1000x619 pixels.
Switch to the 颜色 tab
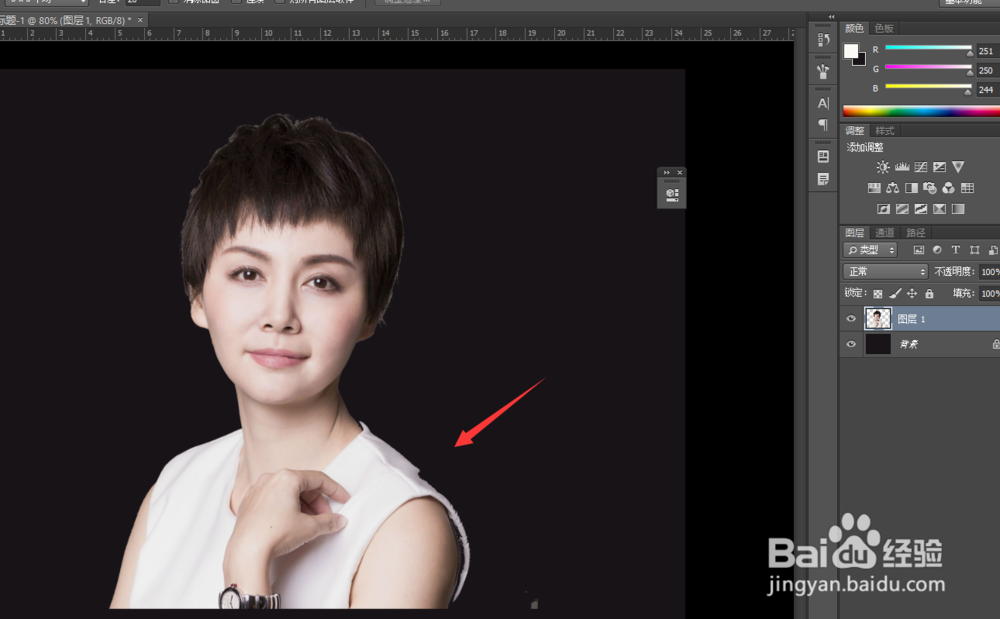click(x=854, y=28)
